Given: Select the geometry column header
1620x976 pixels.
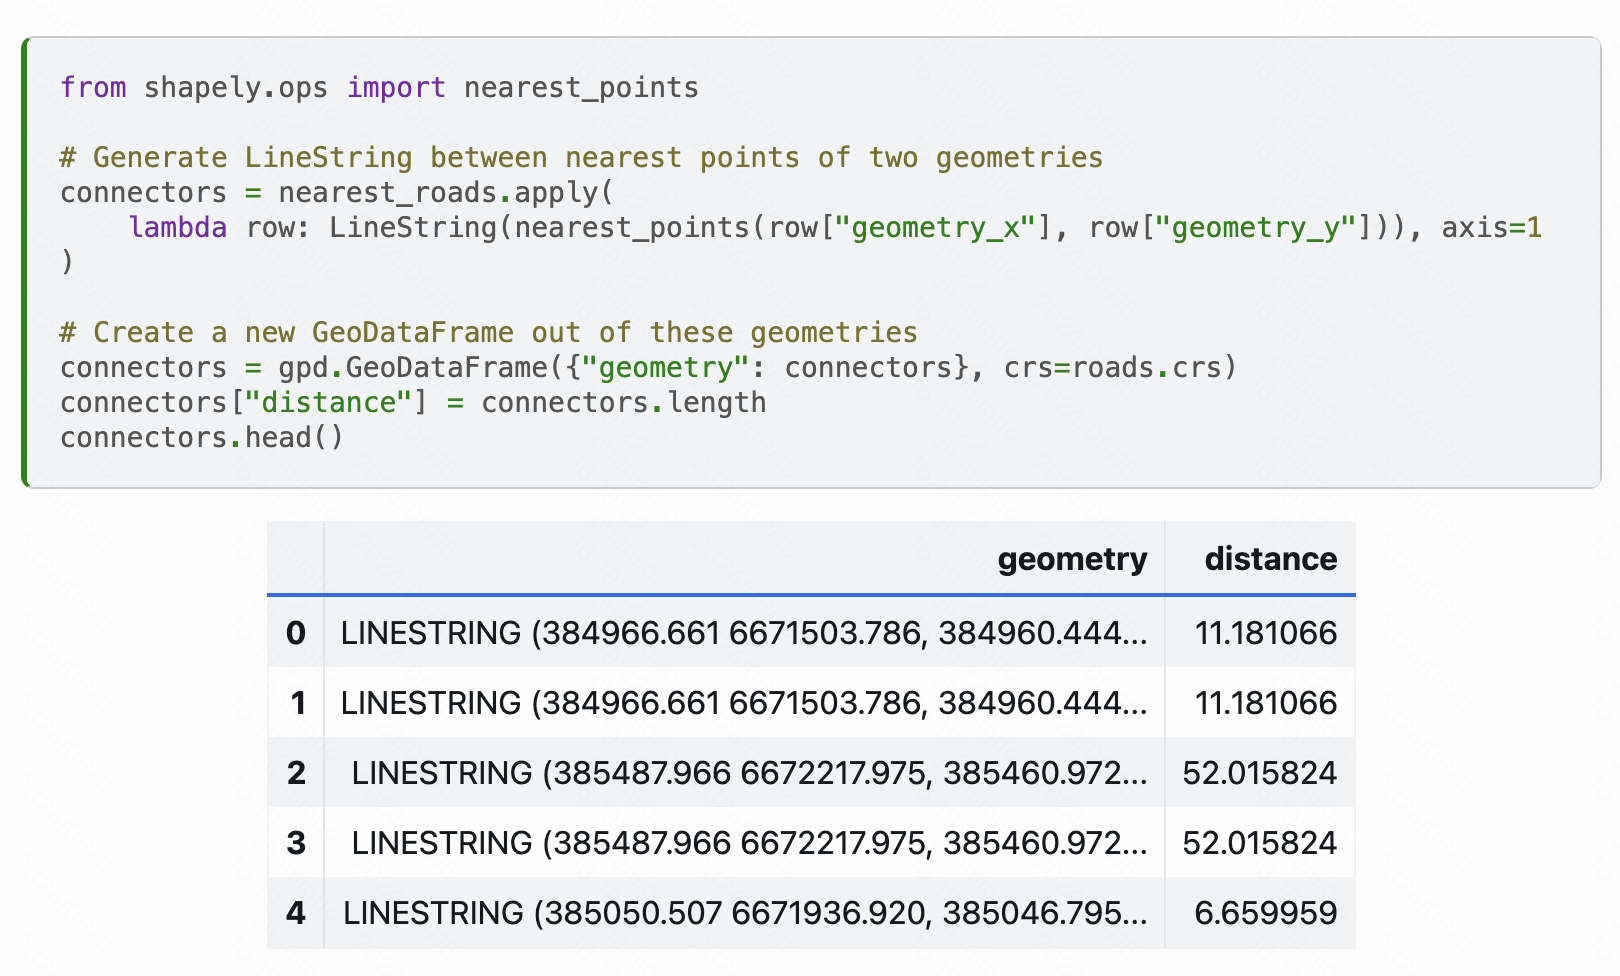Looking at the screenshot, I should tap(1071, 559).
